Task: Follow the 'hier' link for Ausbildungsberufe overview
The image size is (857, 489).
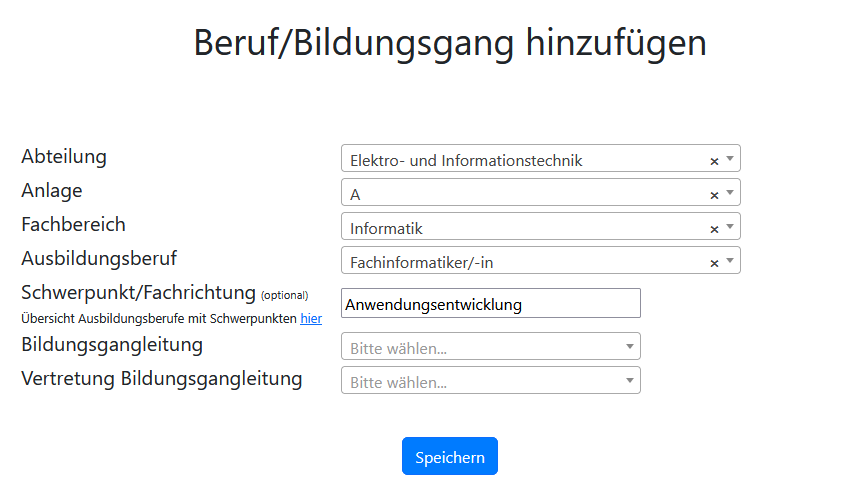Action: pos(311,319)
